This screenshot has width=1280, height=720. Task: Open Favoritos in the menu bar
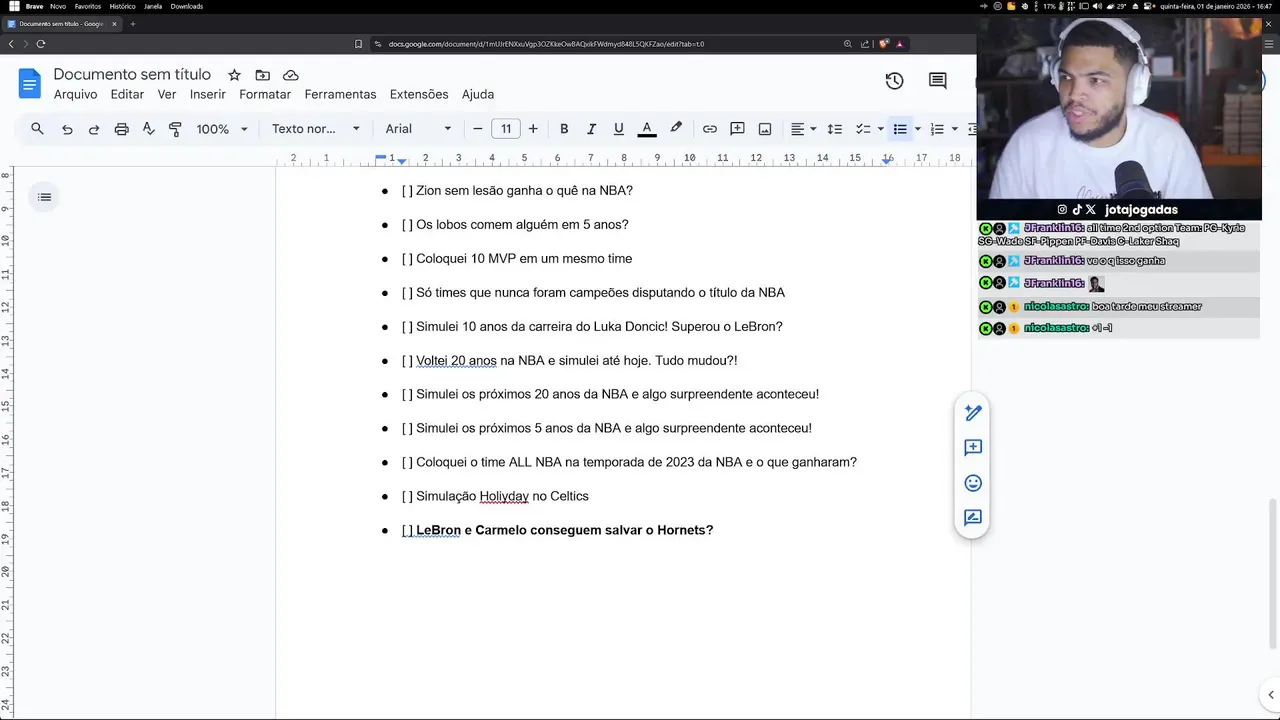pos(87,6)
